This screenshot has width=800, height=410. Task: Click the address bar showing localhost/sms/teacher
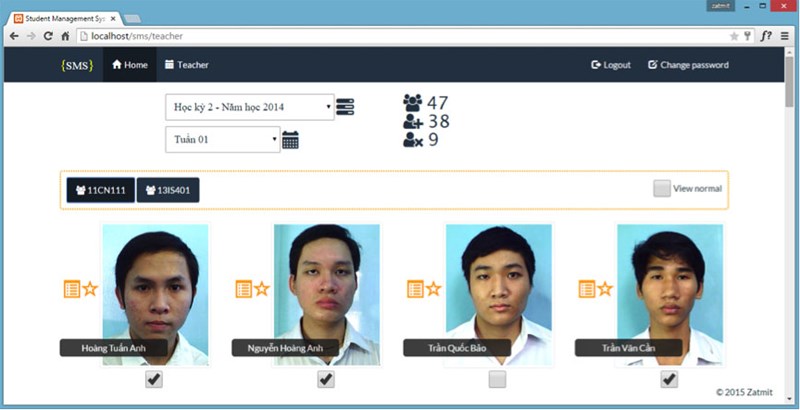click(400, 36)
